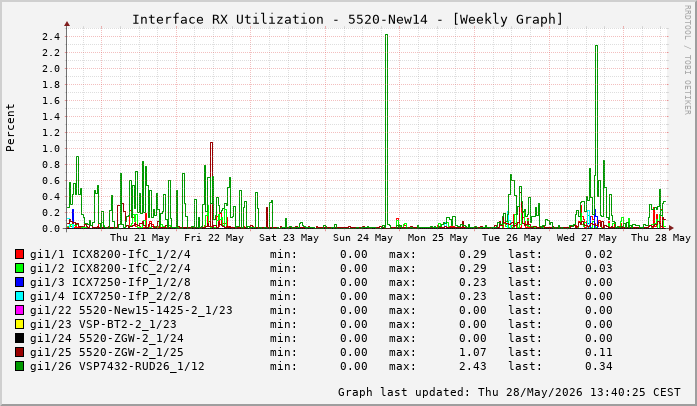This screenshot has width=697, height=406.
Task: Click the bright green gi1/2 legend swatch
Action: 19,268
